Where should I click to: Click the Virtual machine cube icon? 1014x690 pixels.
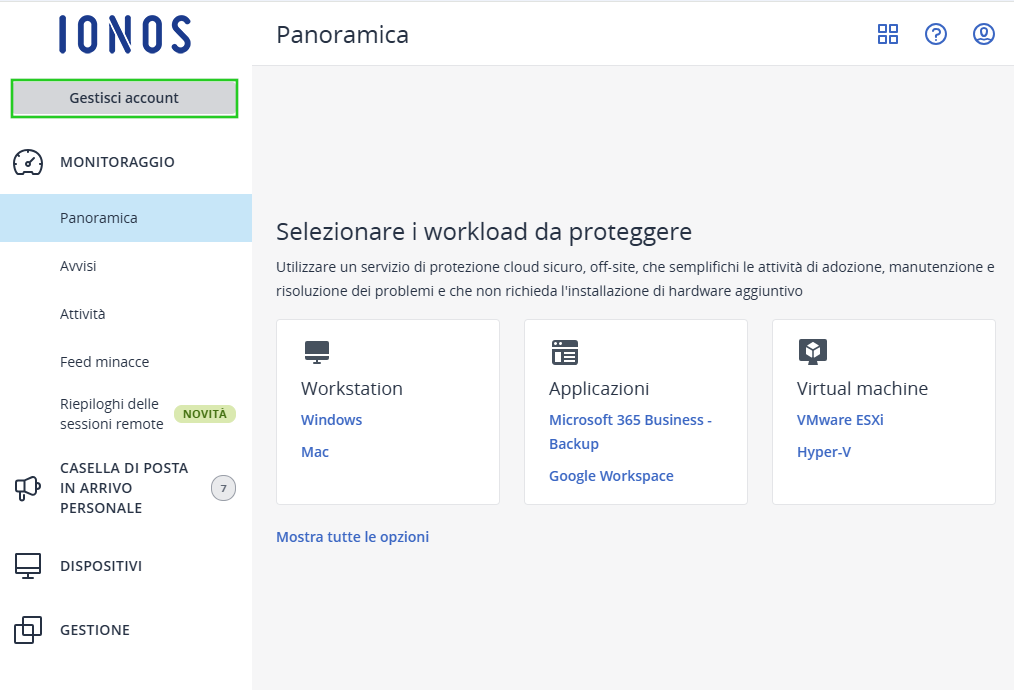813,352
